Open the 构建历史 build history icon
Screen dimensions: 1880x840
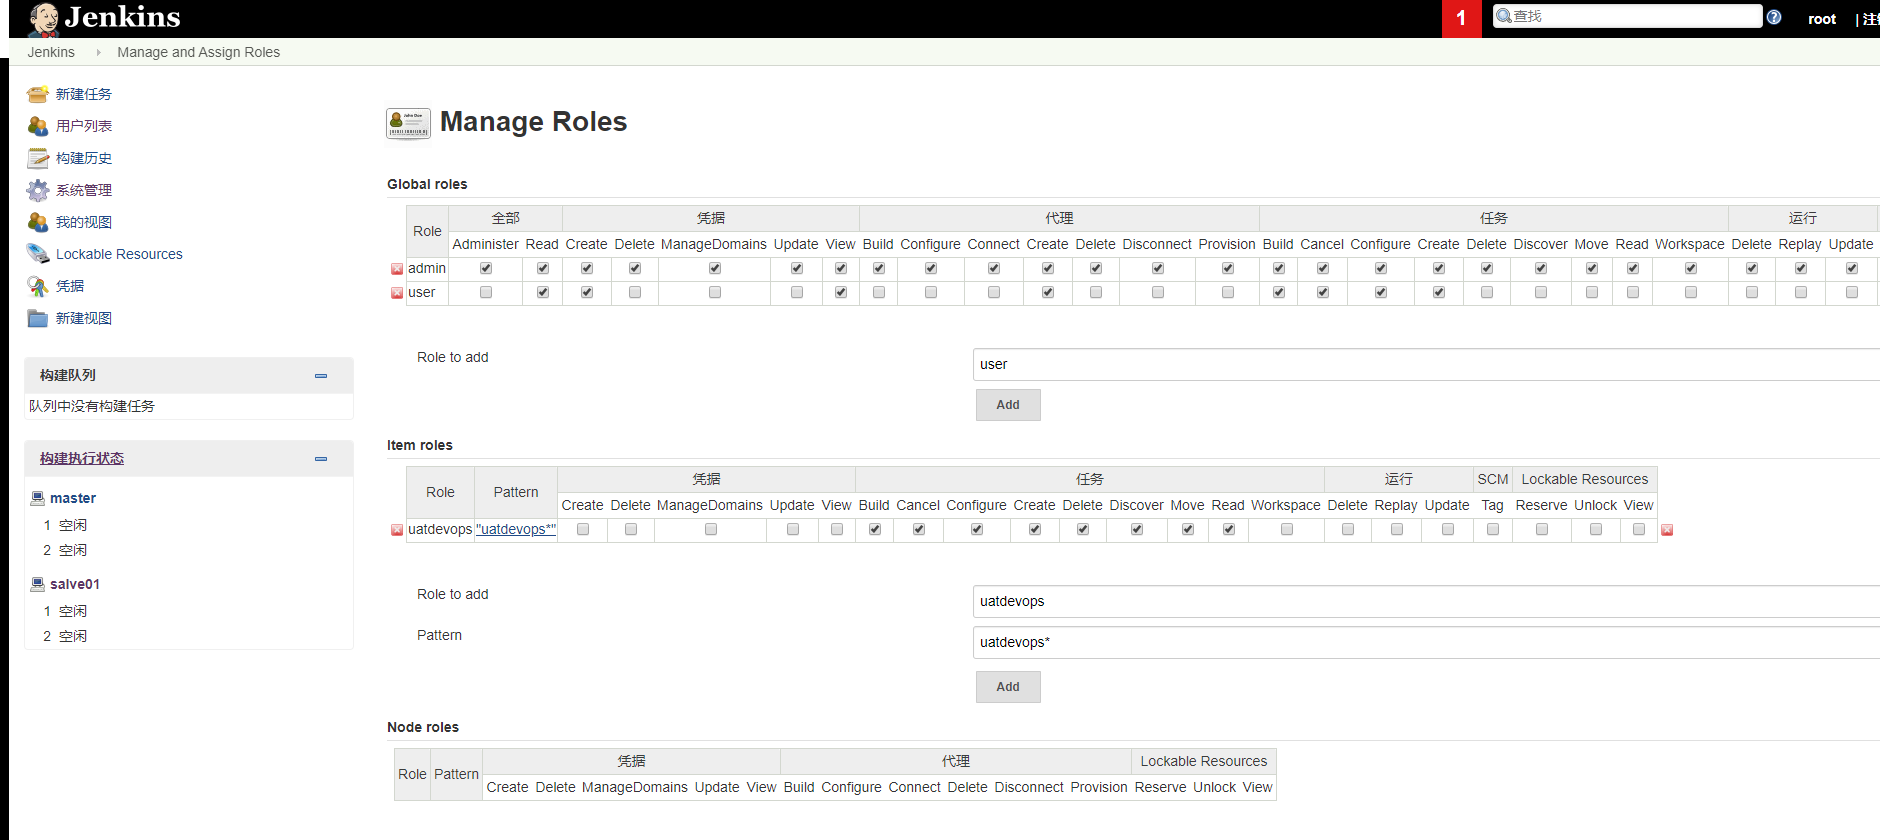(38, 158)
